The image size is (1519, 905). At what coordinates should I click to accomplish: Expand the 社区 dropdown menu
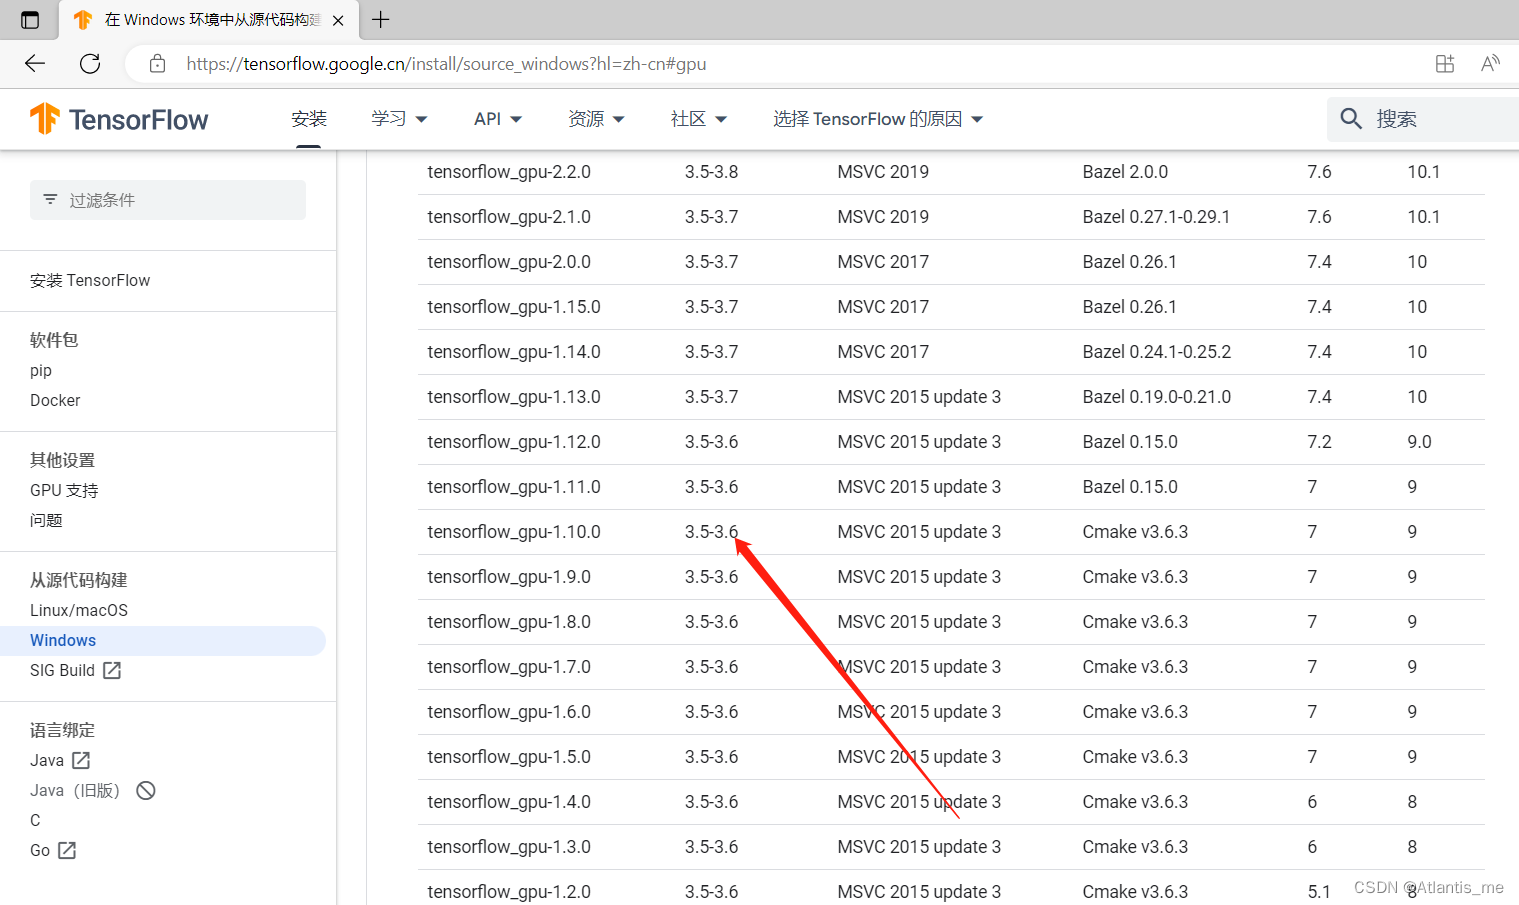coord(699,119)
